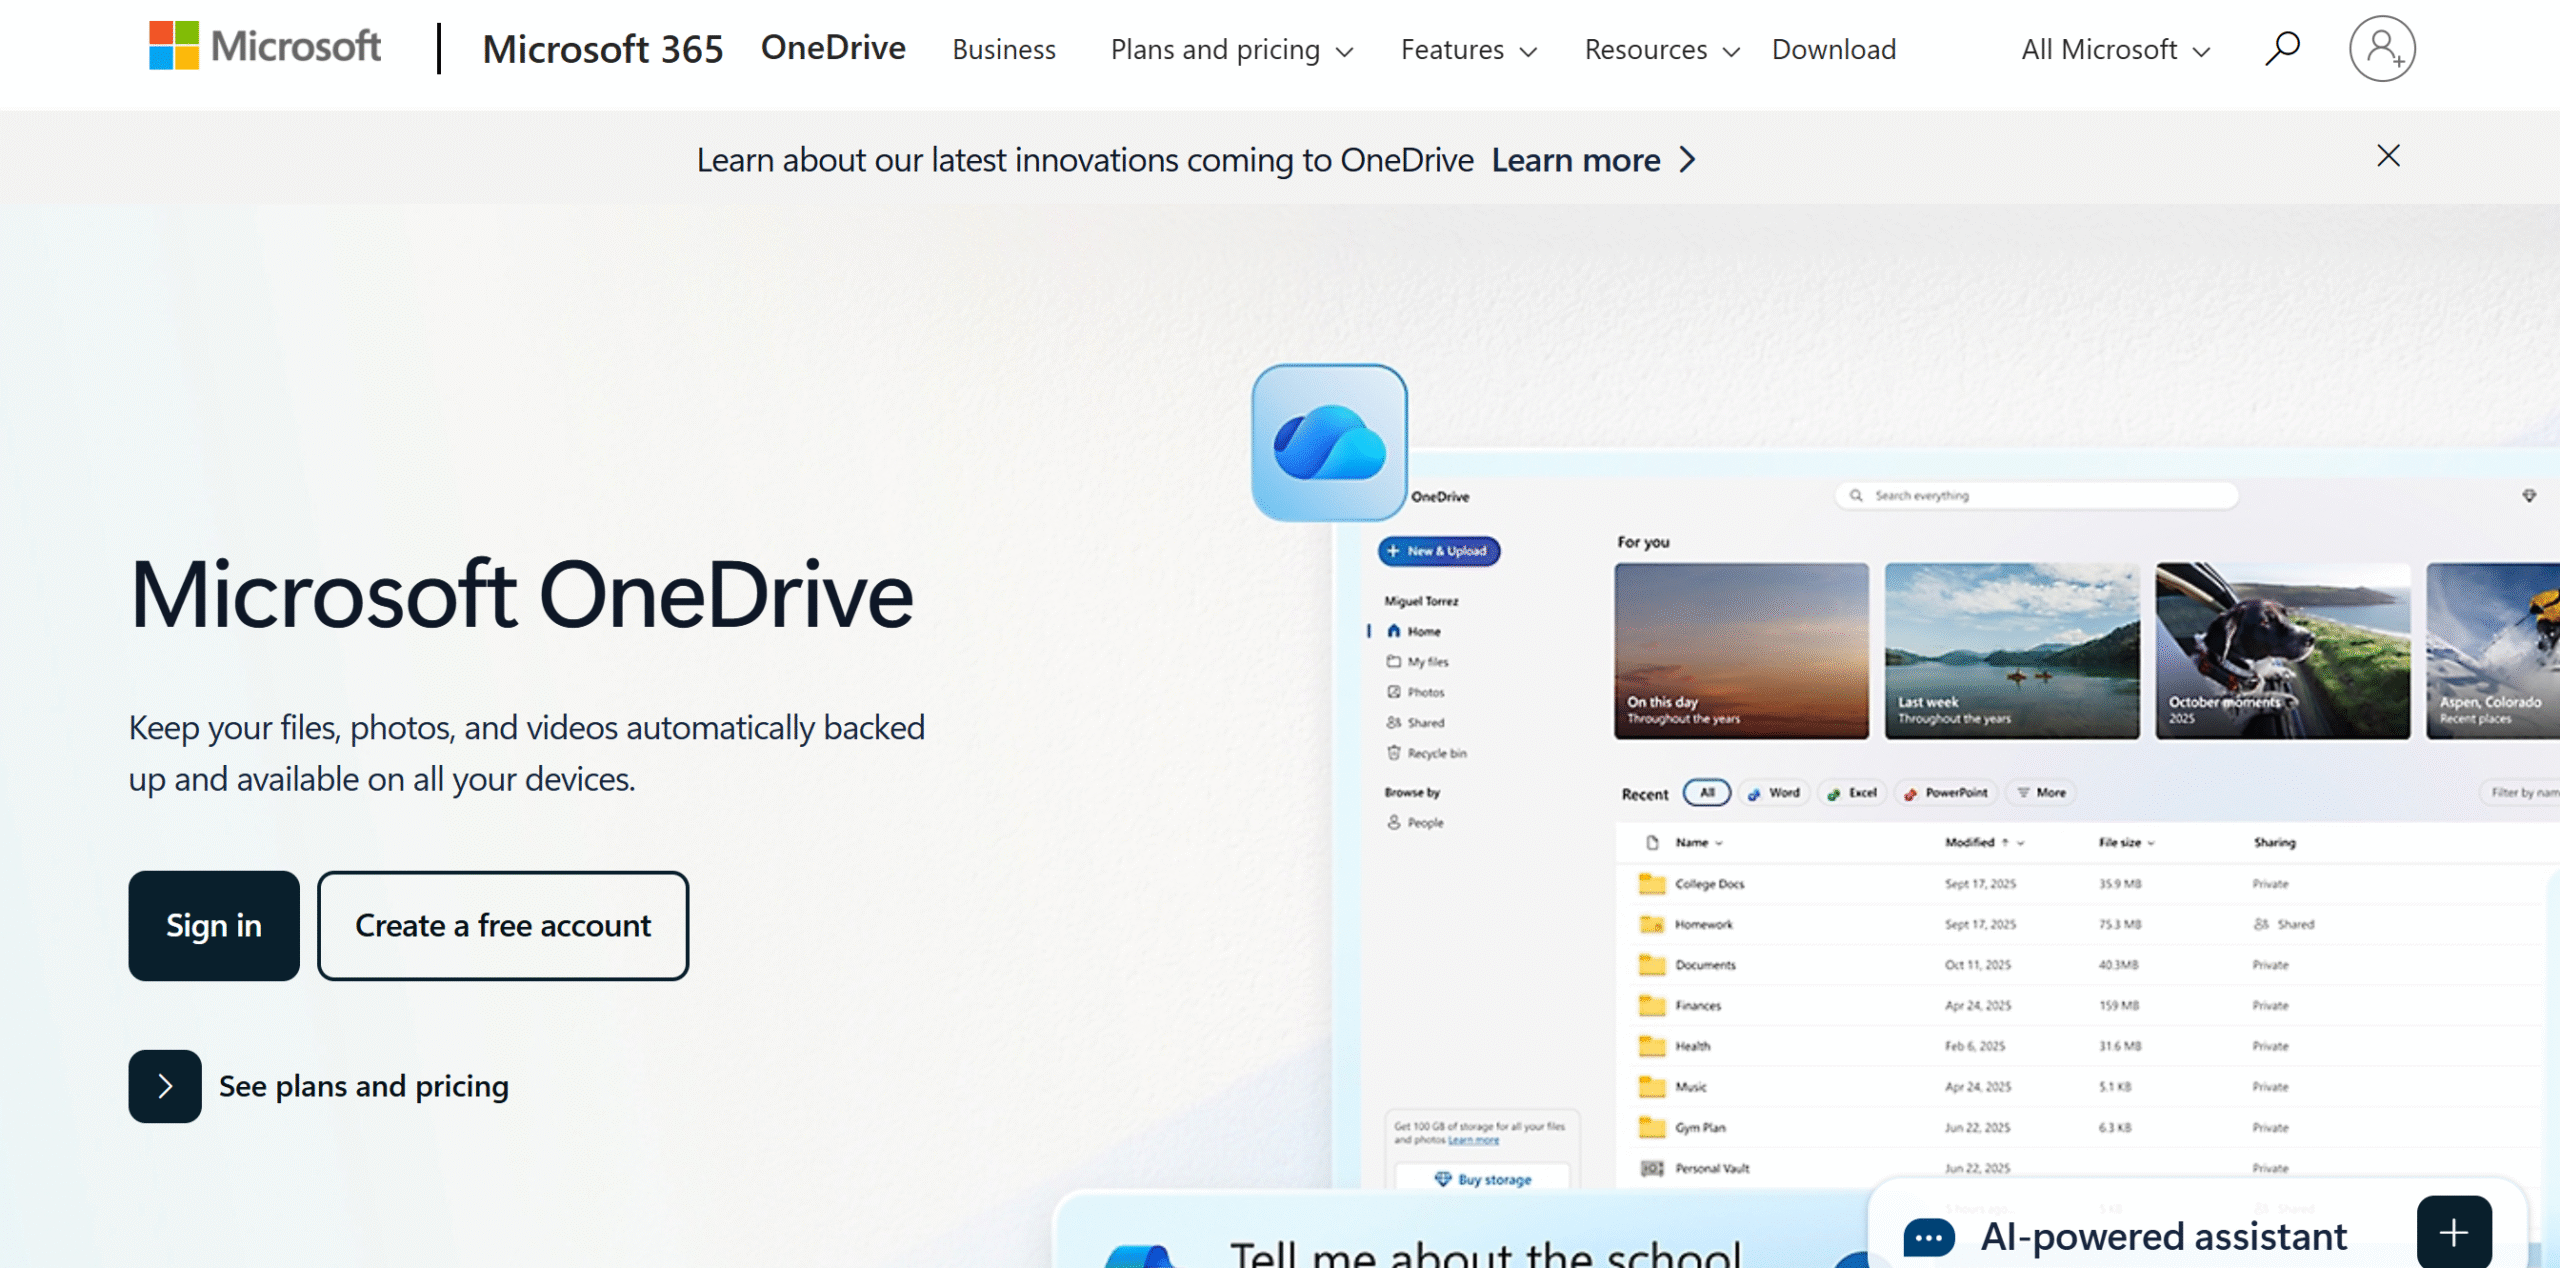Image resolution: width=2560 pixels, height=1268 pixels.
Task: Click the Recycle bin icon
Action: 1393,753
